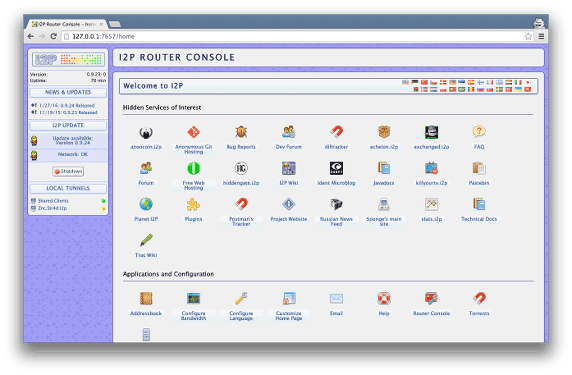Open the Chrome hamburger menu
572x375 pixels.
[x=541, y=36]
